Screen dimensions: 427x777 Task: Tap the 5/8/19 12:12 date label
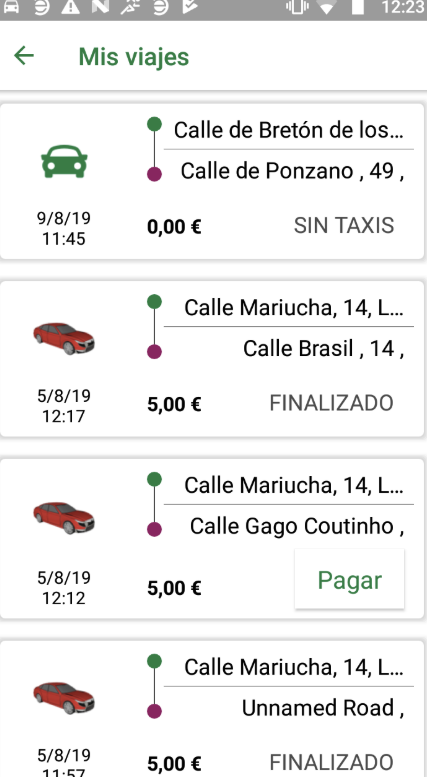click(64, 588)
